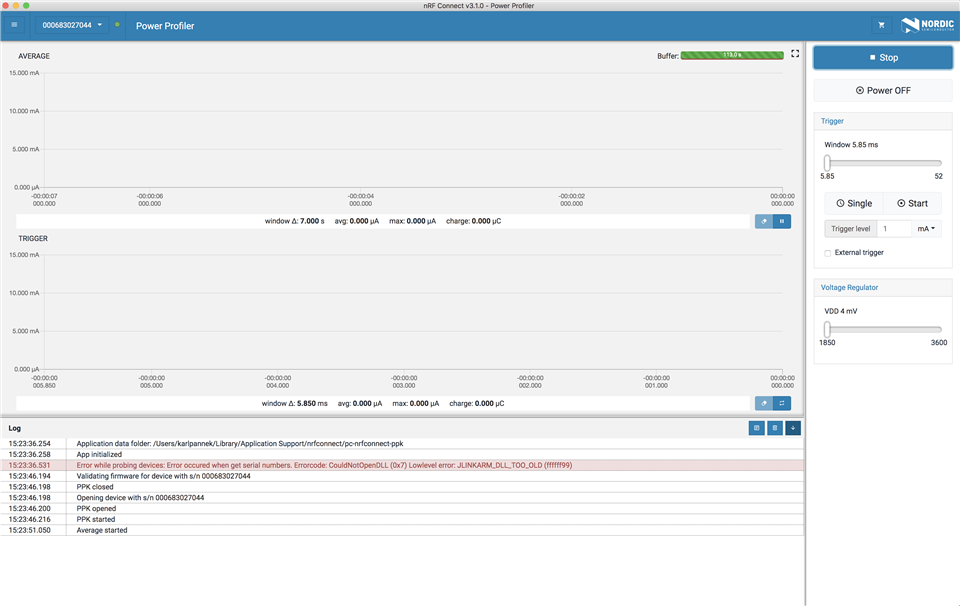Click the Power Profiler app title
Image resolution: width=960 pixels, height=606 pixels.
165,26
